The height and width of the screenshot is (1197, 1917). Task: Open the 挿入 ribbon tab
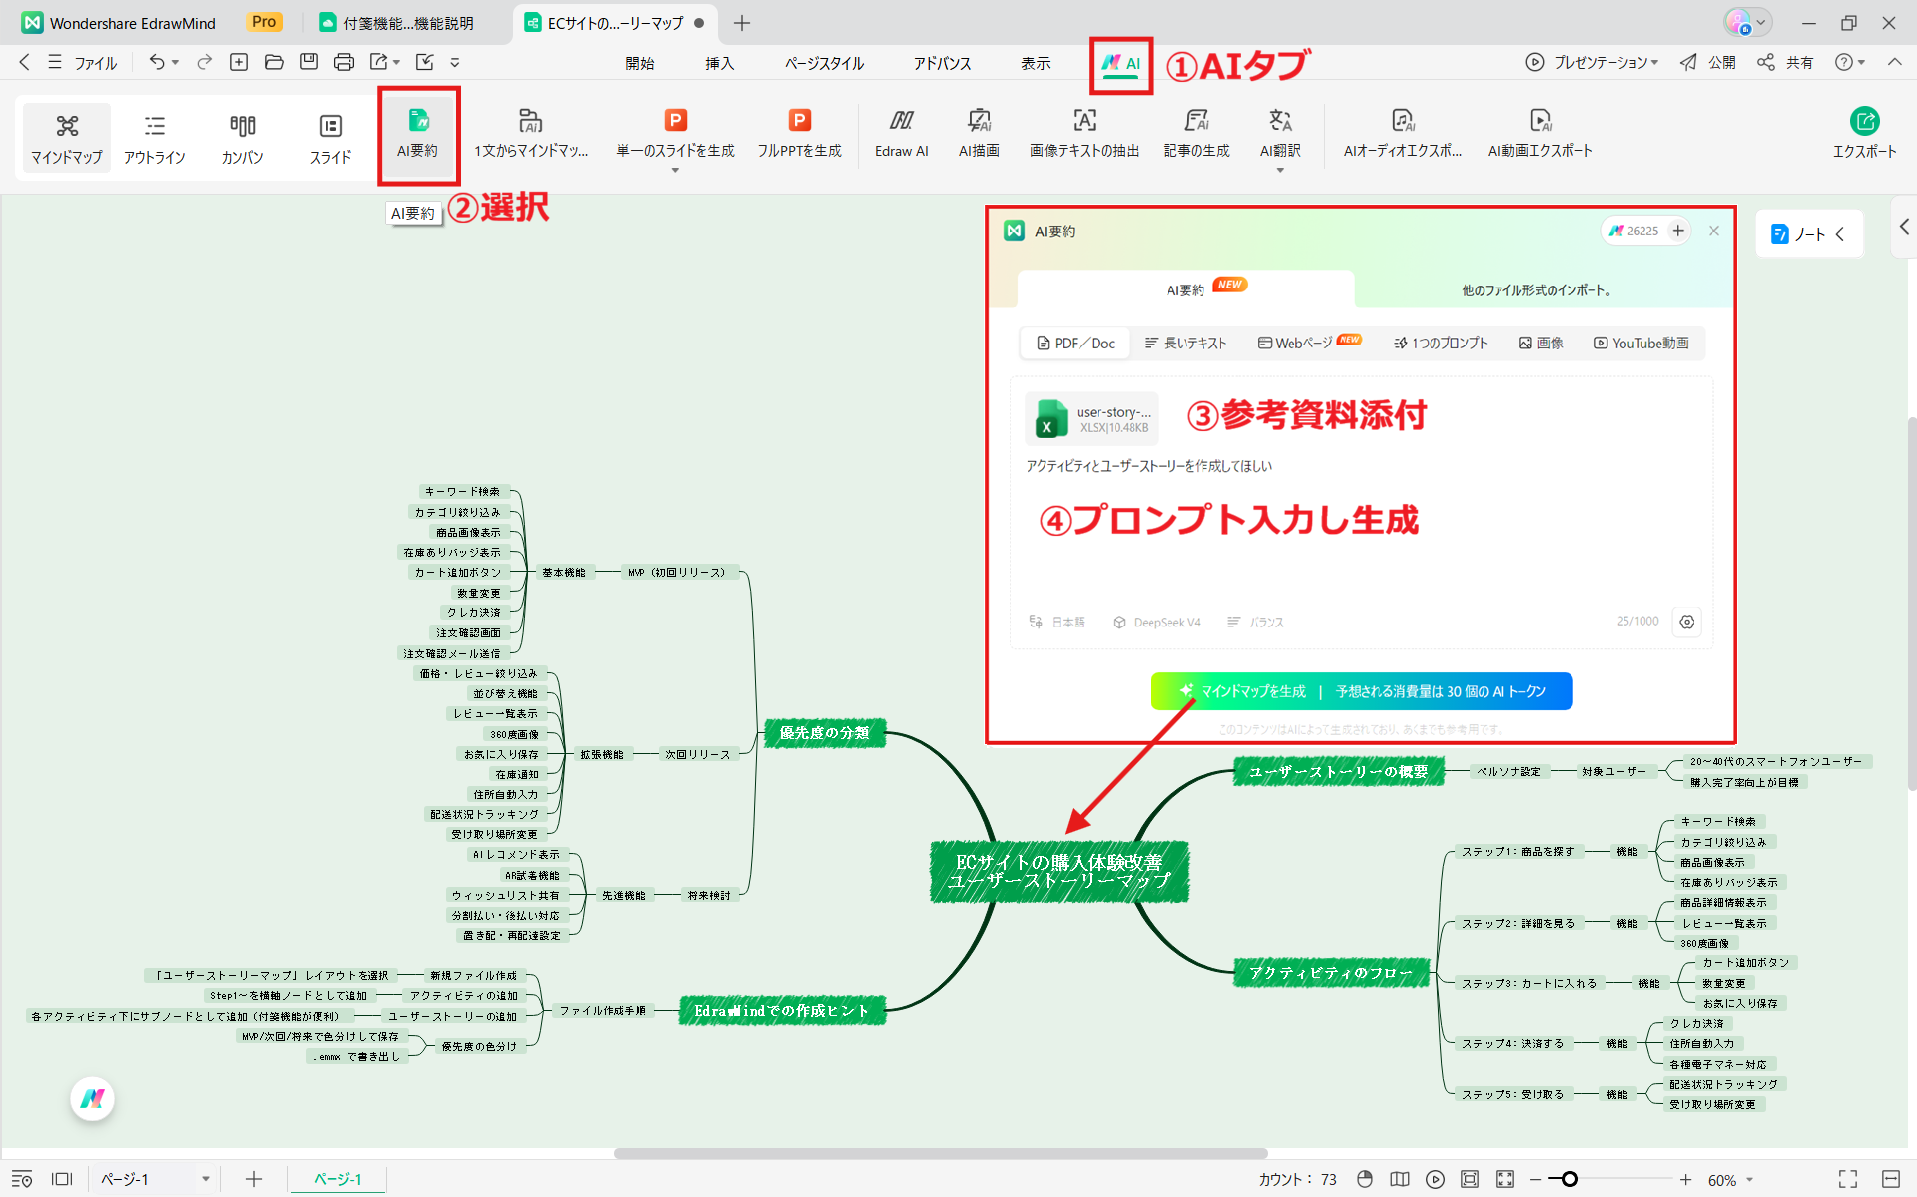pyautogui.click(x=720, y=63)
